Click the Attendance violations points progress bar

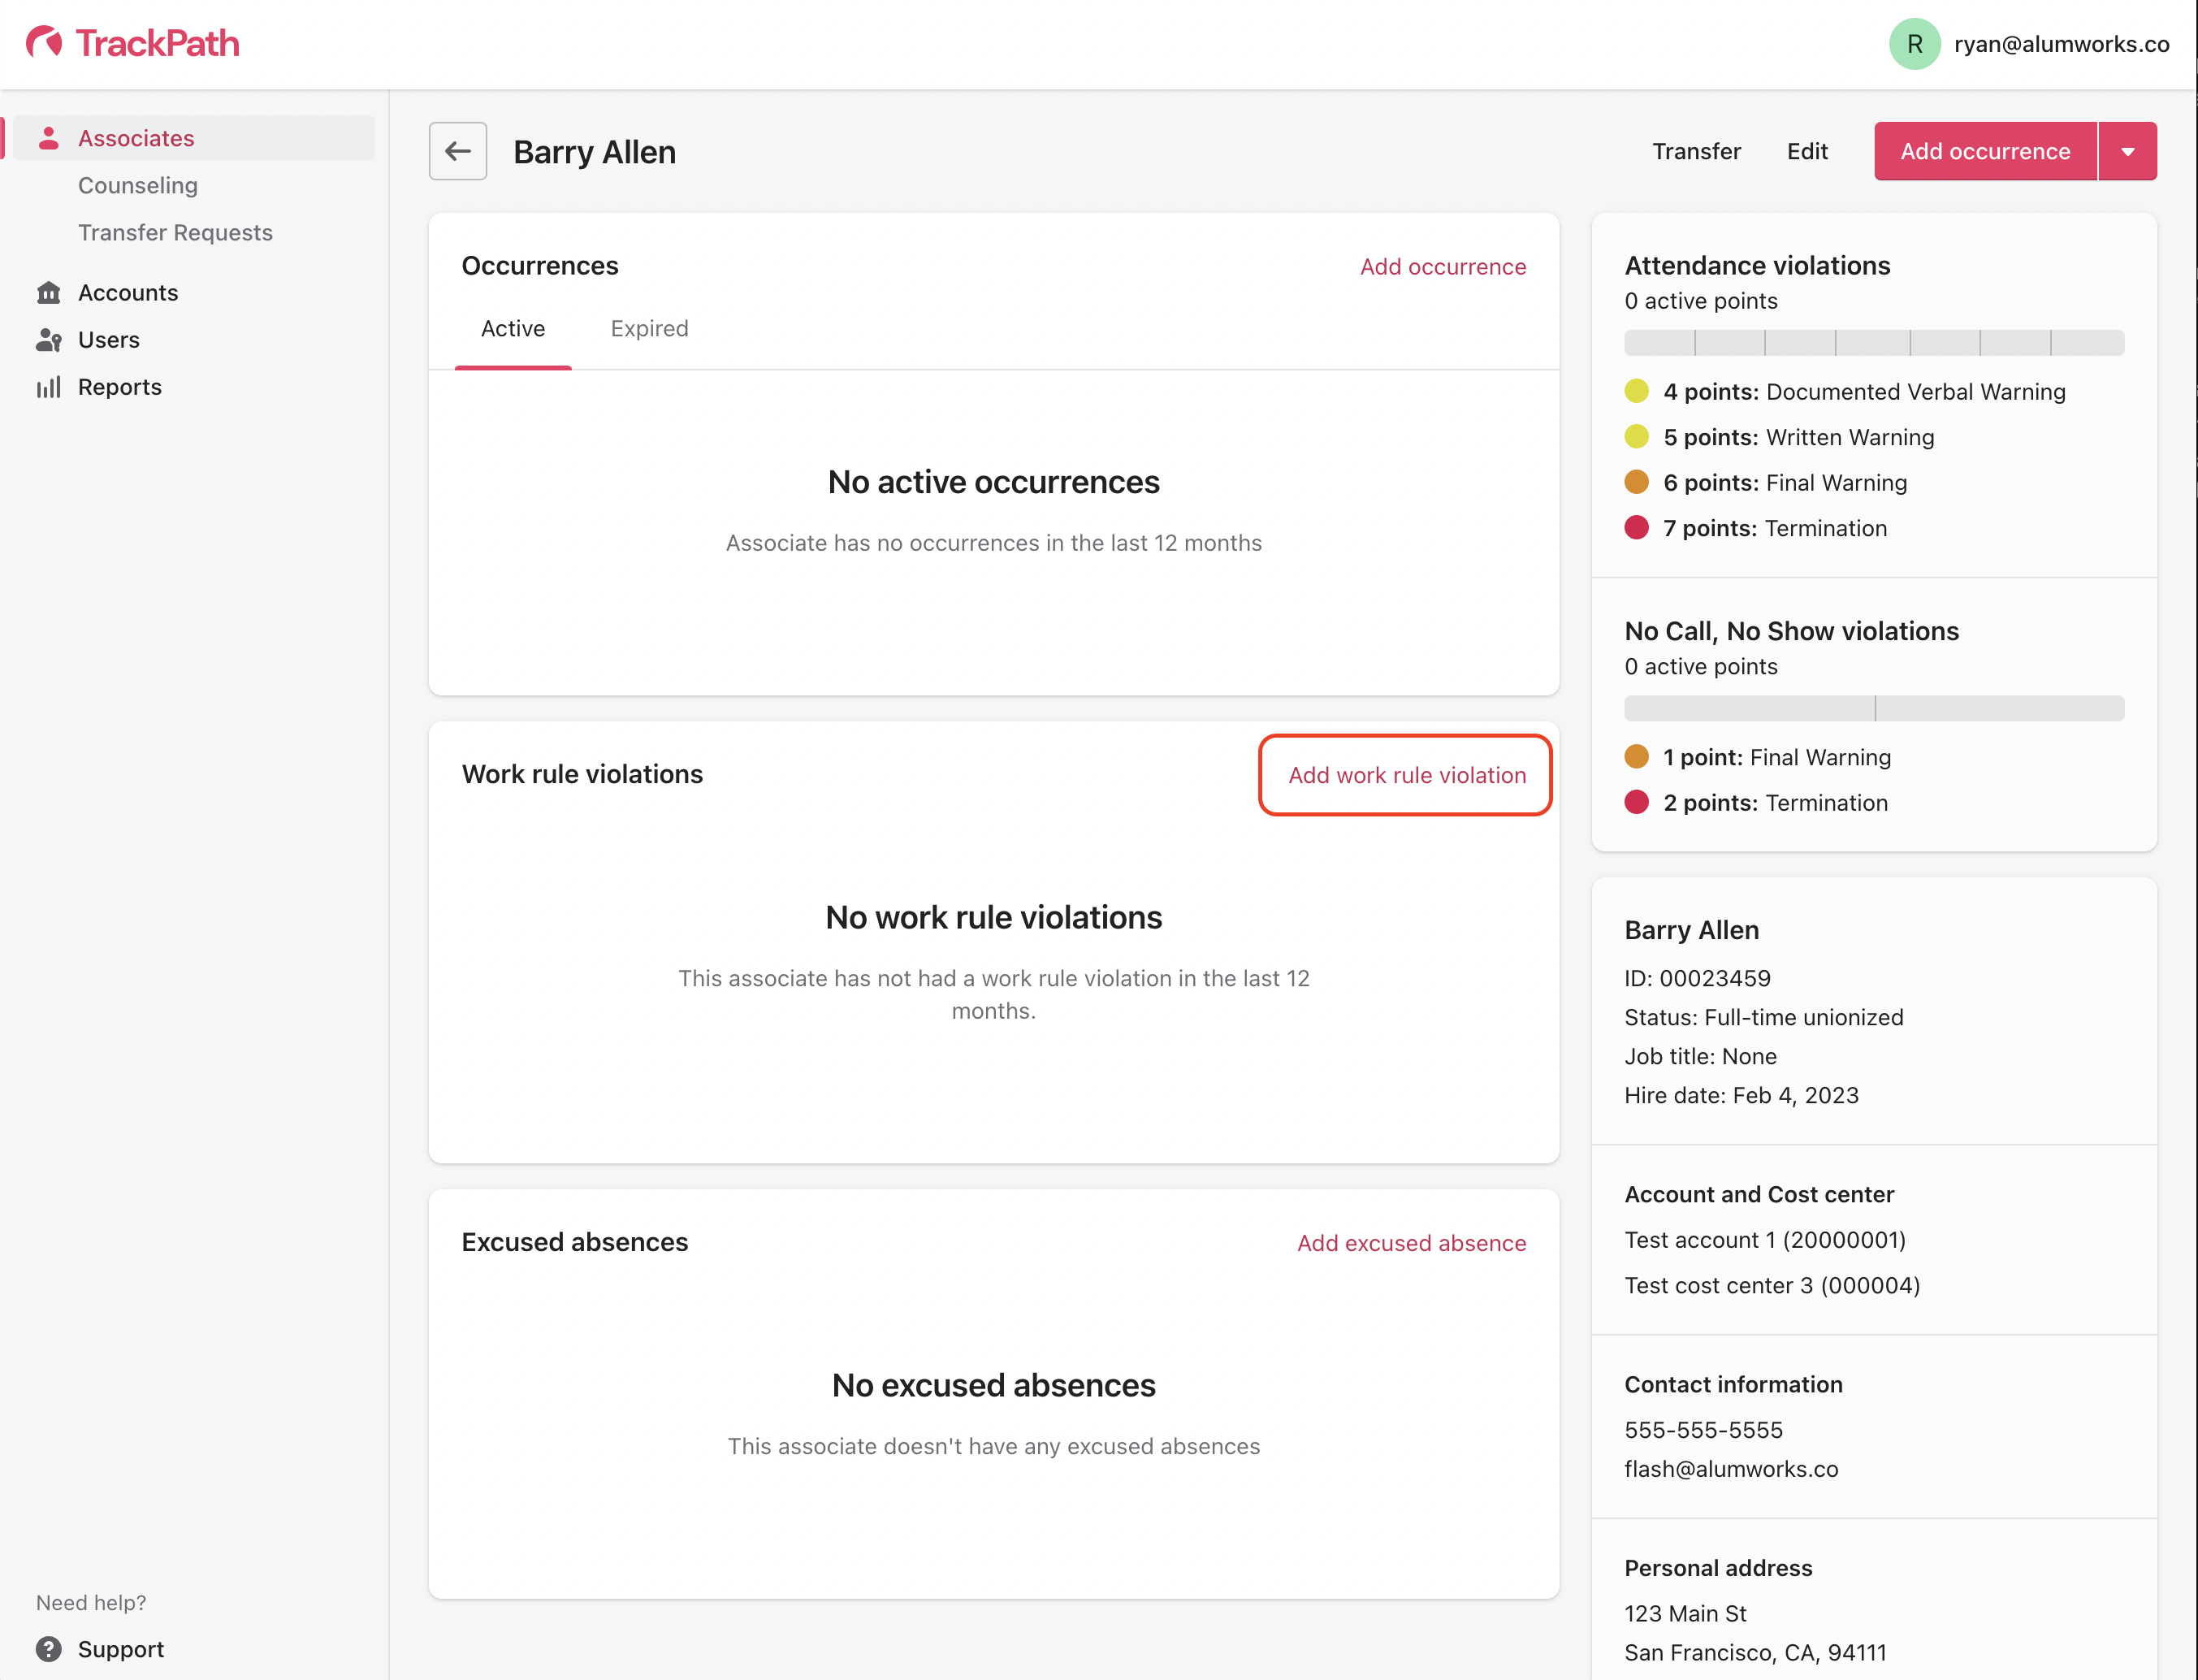tap(1873, 343)
